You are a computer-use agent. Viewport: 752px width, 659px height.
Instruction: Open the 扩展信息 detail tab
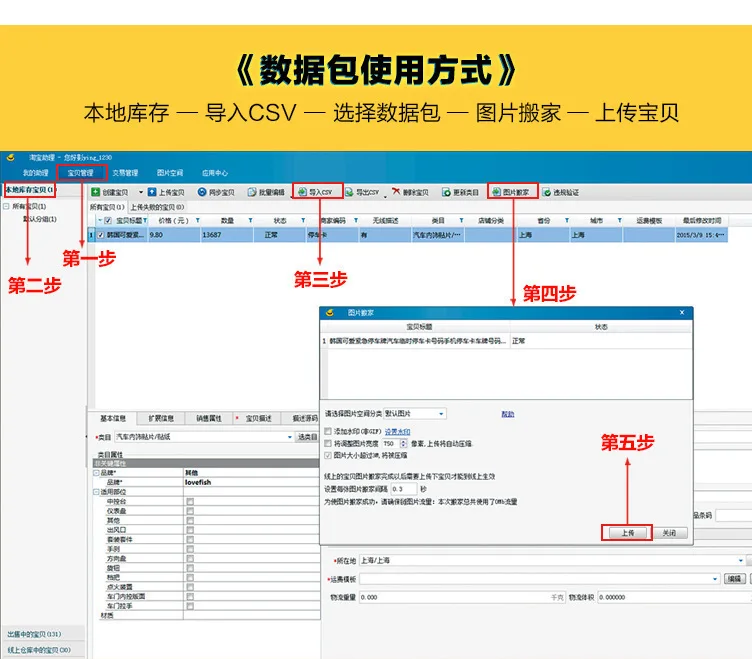tap(161, 418)
